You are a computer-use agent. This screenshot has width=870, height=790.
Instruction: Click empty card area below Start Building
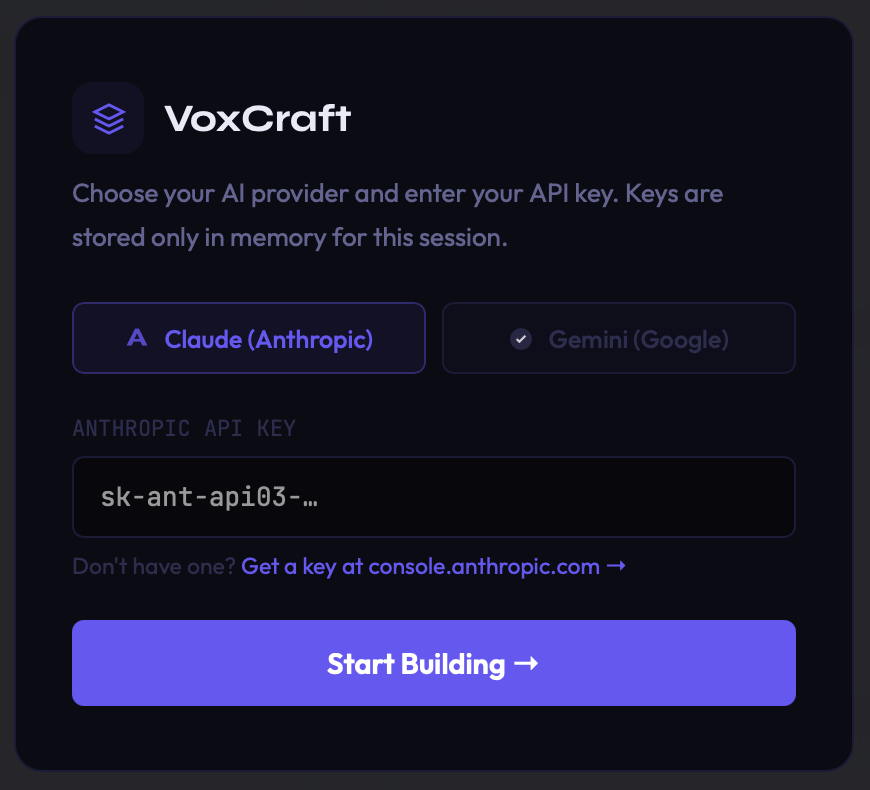click(x=434, y=738)
